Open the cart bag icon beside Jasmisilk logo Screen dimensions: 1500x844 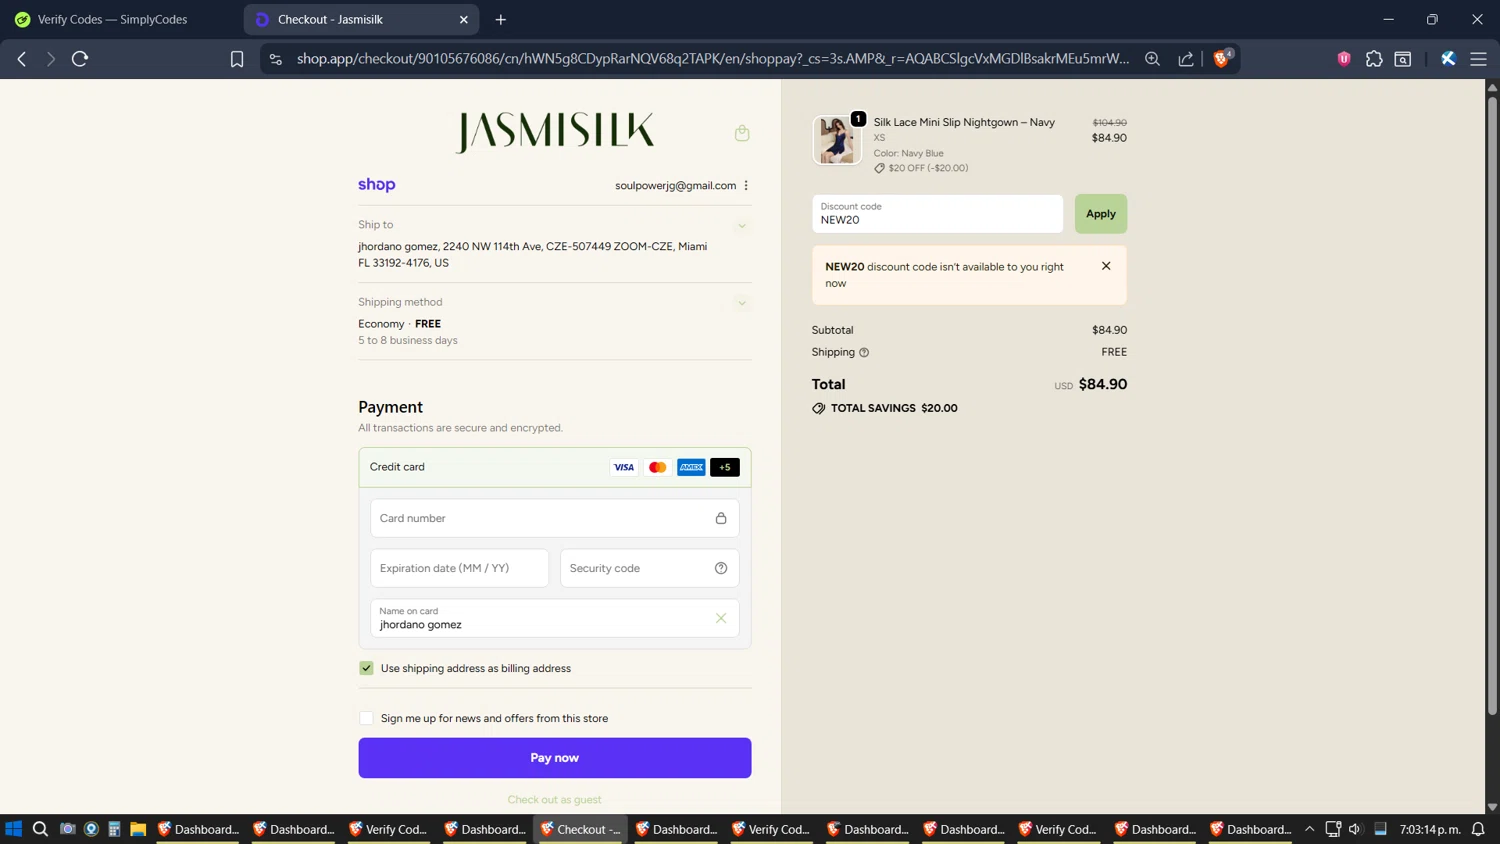pyautogui.click(x=742, y=133)
